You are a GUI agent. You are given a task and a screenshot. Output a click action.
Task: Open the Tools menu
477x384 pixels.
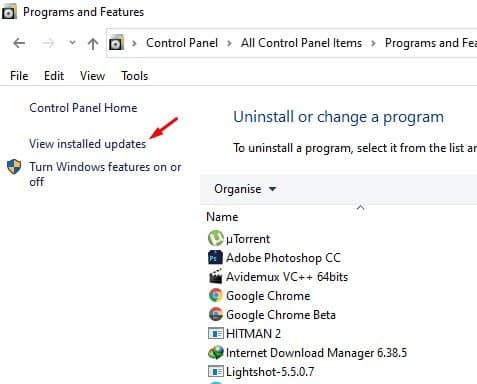click(x=134, y=76)
